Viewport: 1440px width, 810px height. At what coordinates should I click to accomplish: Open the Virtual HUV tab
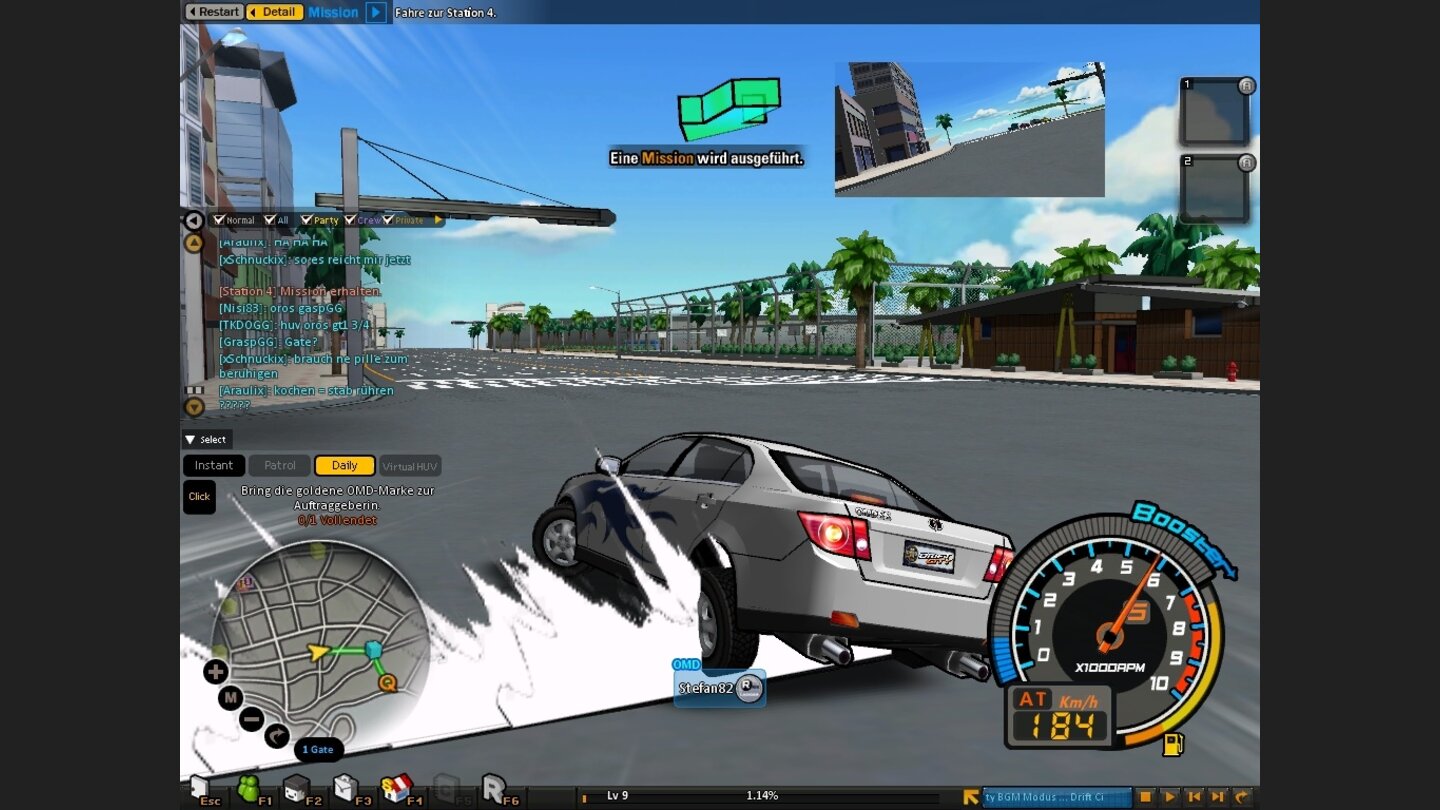tap(410, 466)
